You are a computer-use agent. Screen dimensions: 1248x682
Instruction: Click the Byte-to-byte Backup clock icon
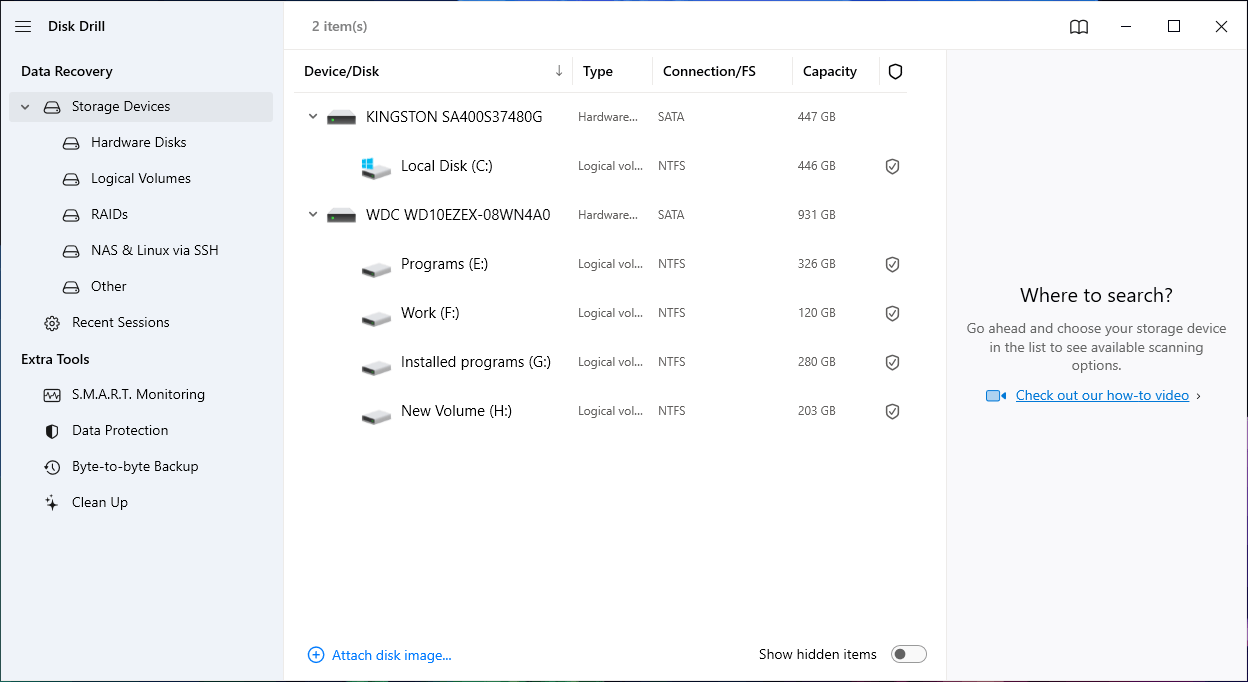pyautogui.click(x=52, y=467)
